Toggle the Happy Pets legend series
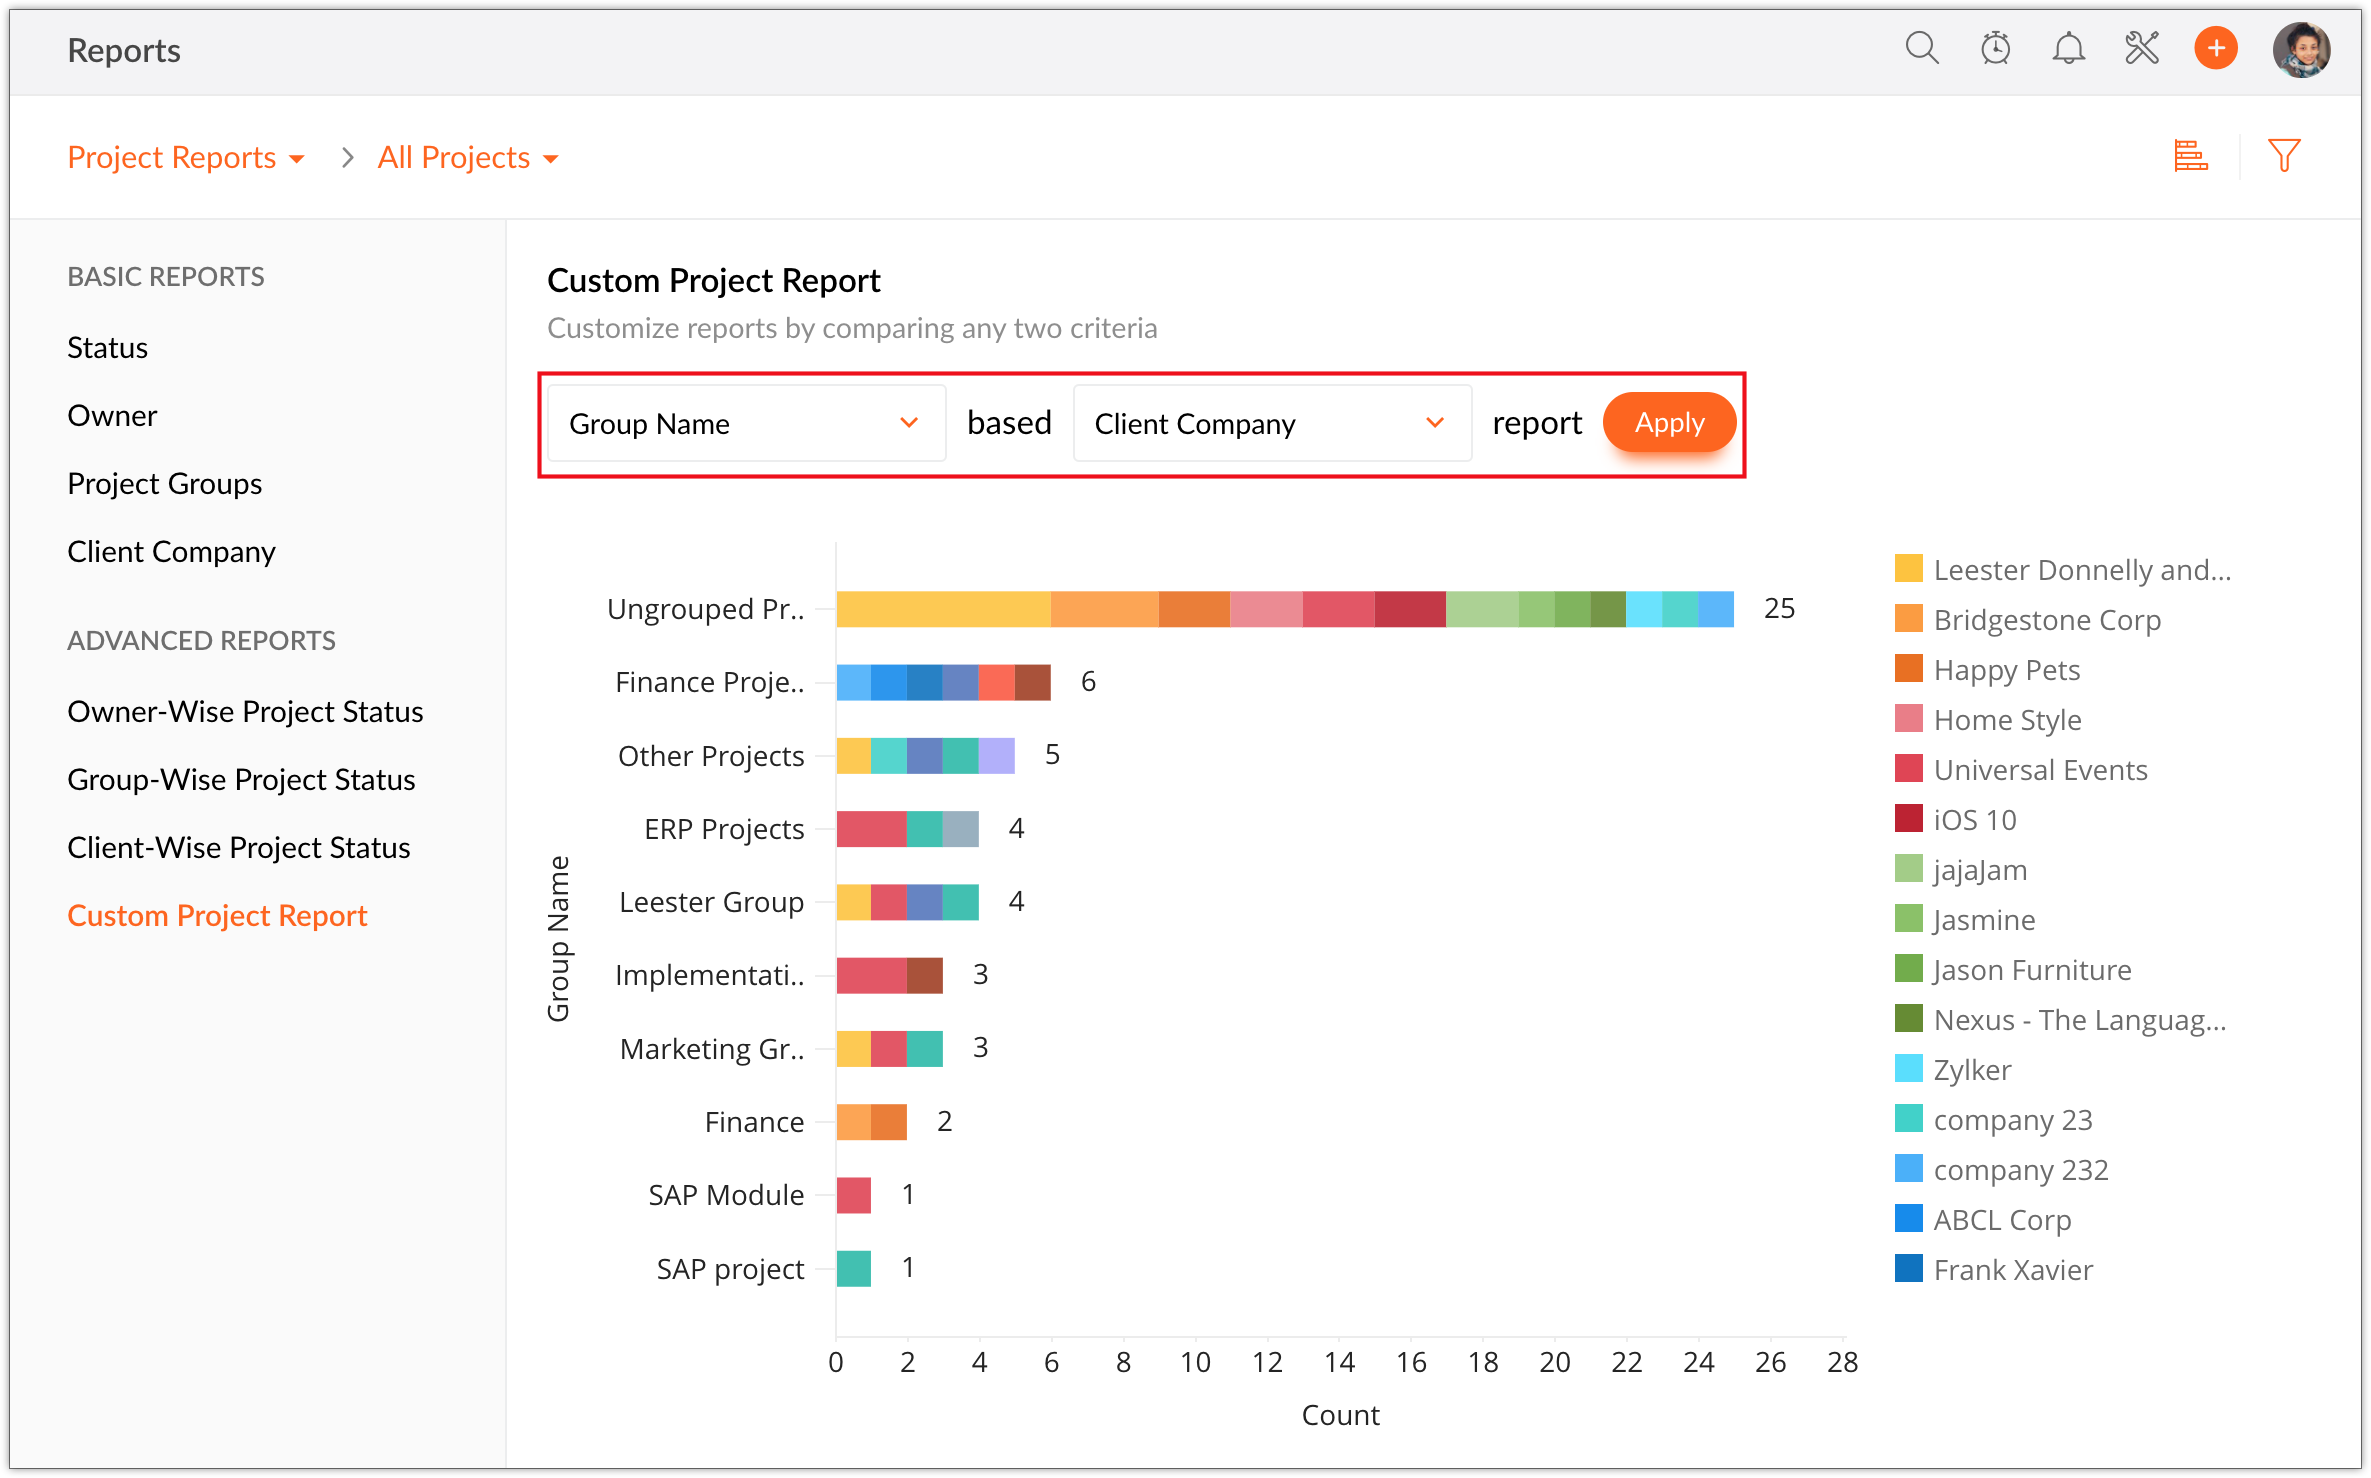This screenshot has width=2371, height=1478. click(2006, 670)
